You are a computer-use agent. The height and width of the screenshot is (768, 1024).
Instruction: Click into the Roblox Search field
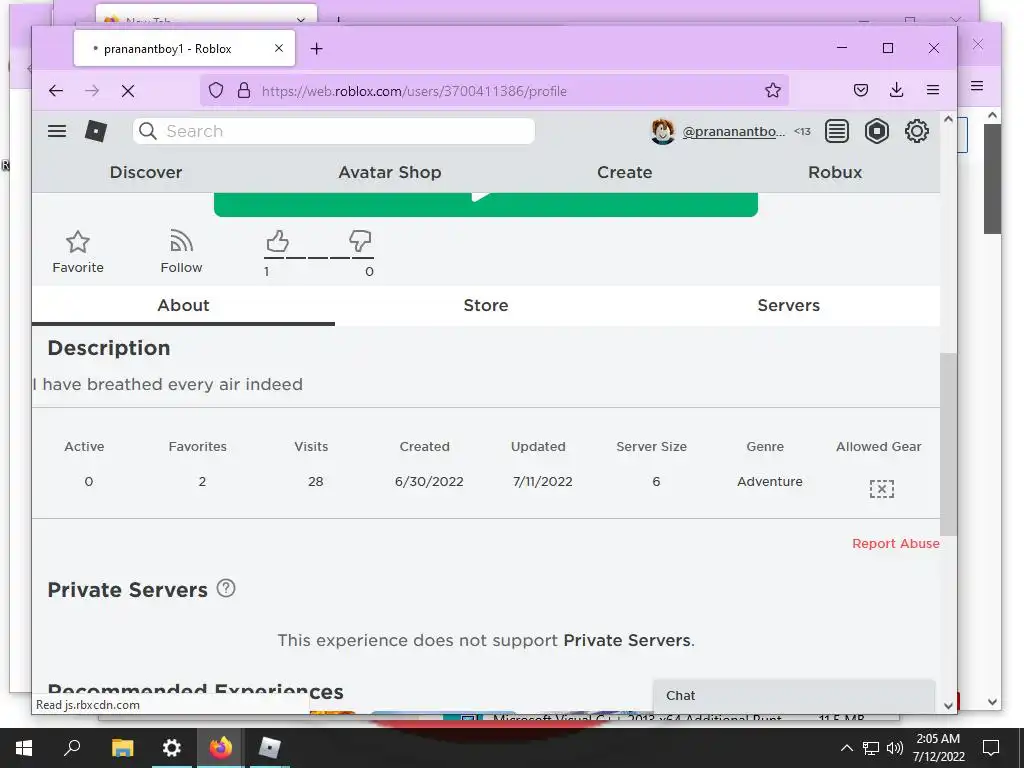point(334,131)
